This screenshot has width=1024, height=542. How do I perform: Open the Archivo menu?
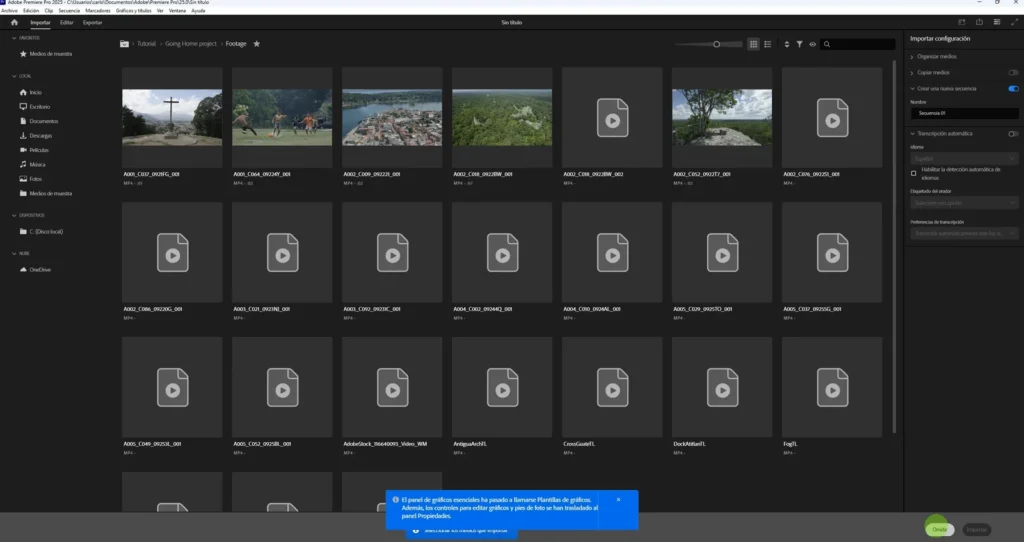pos(9,10)
